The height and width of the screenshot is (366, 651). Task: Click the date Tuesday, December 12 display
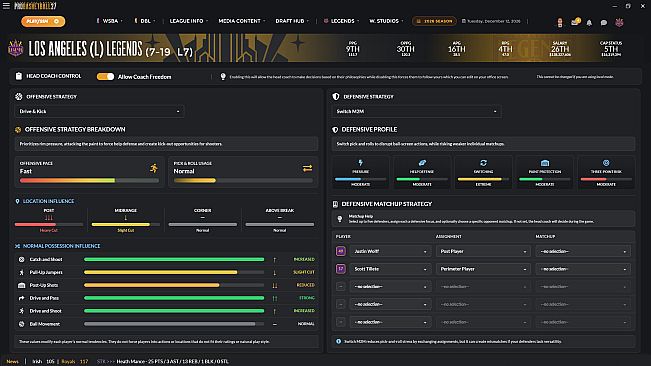[x=491, y=21]
